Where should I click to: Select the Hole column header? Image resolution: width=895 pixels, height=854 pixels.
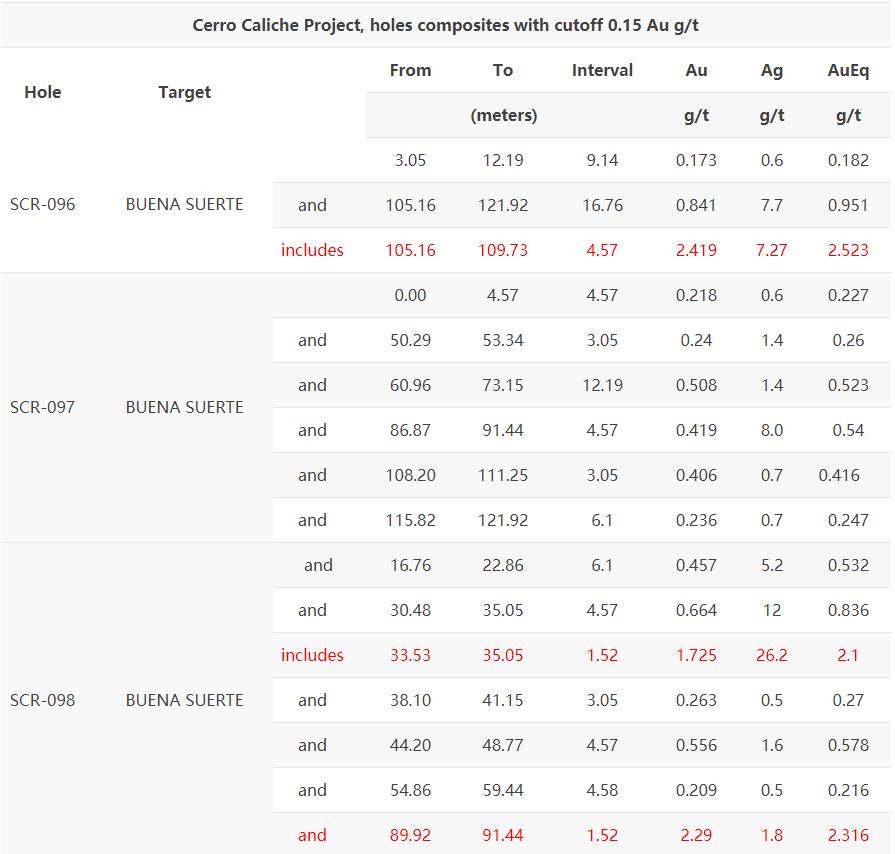[43, 92]
